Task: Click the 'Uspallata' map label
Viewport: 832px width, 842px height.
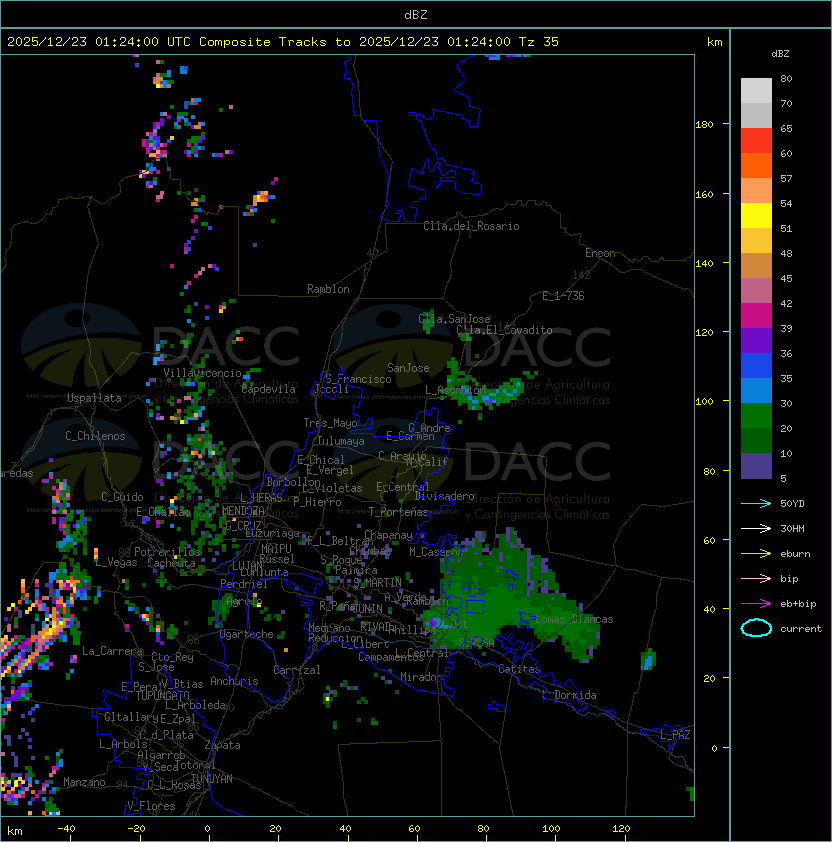Action: point(94,398)
